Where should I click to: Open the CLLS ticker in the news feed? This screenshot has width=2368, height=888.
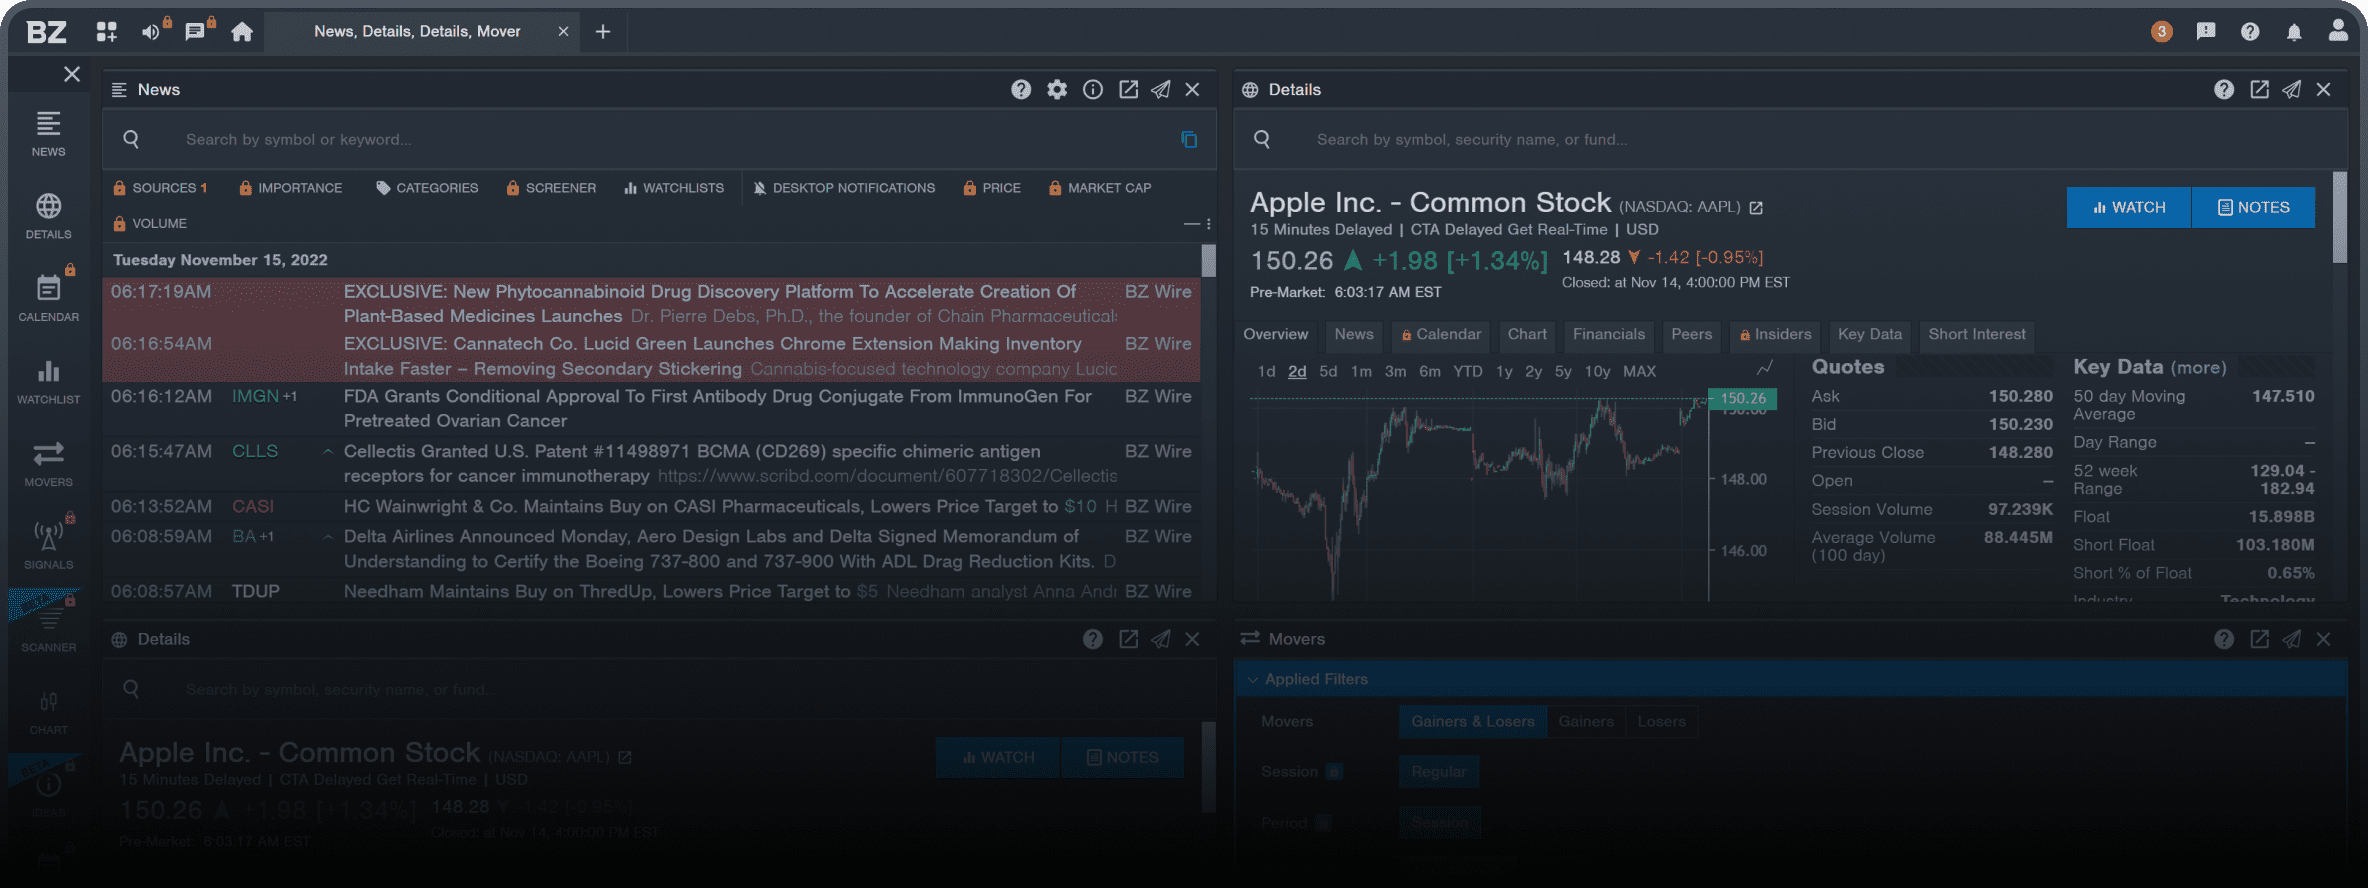[255, 452]
